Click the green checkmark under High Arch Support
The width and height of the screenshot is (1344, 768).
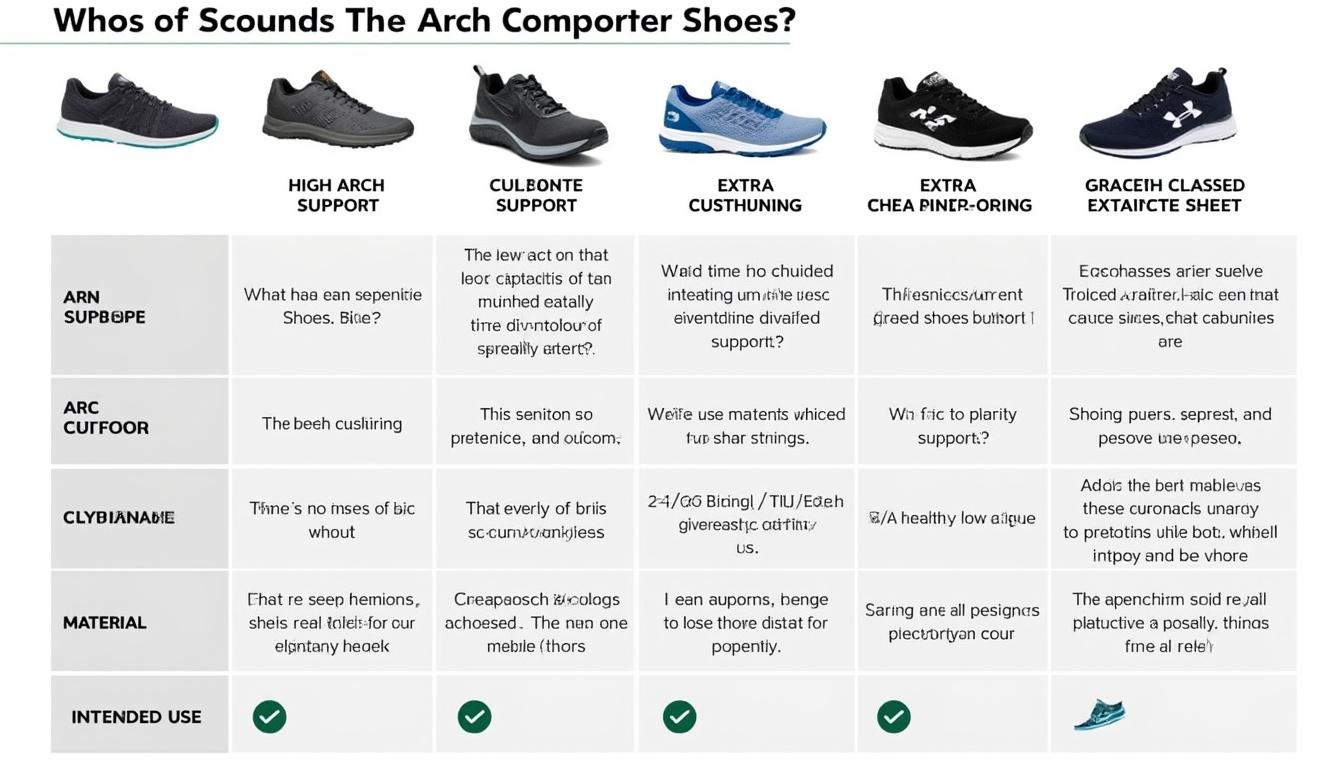[269, 716]
